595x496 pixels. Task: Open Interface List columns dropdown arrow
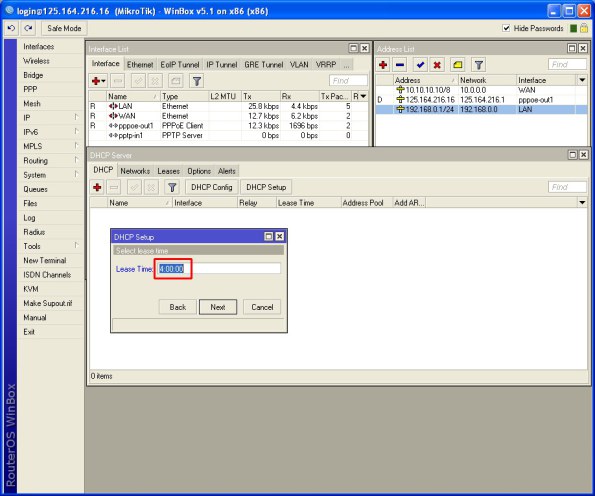(363, 96)
